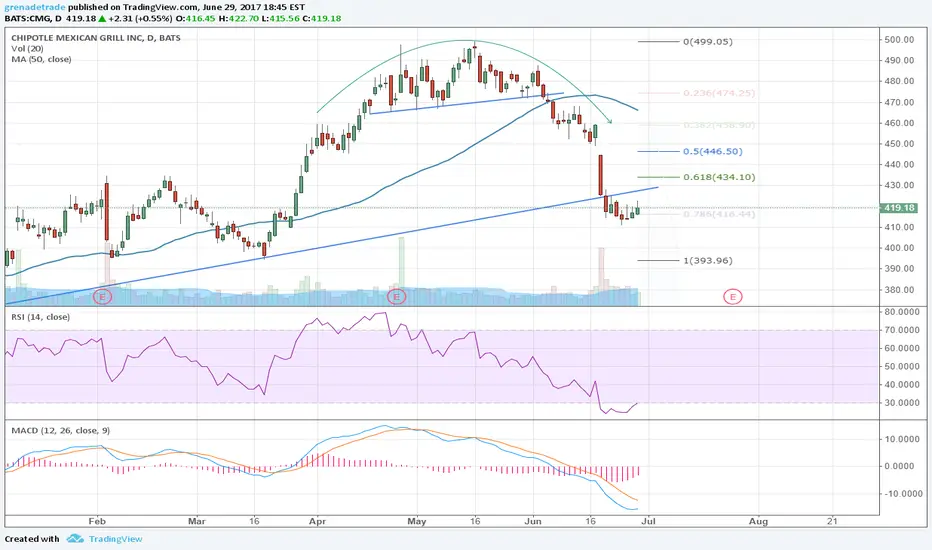Click the MA (50, close) indicator label
The height and width of the screenshot is (550, 932).
[x=41, y=59]
